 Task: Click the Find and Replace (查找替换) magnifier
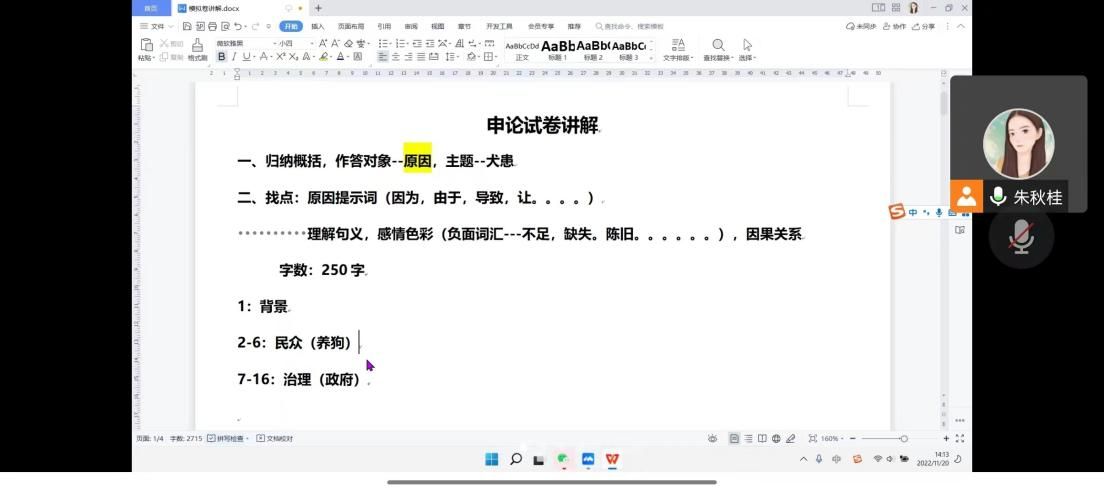(718, 45)
